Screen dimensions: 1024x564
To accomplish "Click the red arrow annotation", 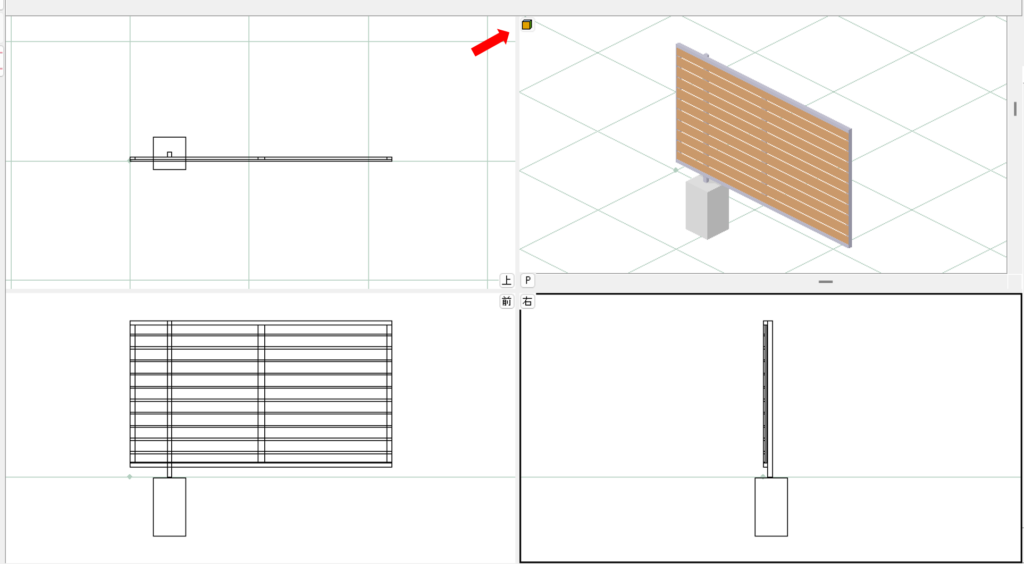I will pos(490,43).
